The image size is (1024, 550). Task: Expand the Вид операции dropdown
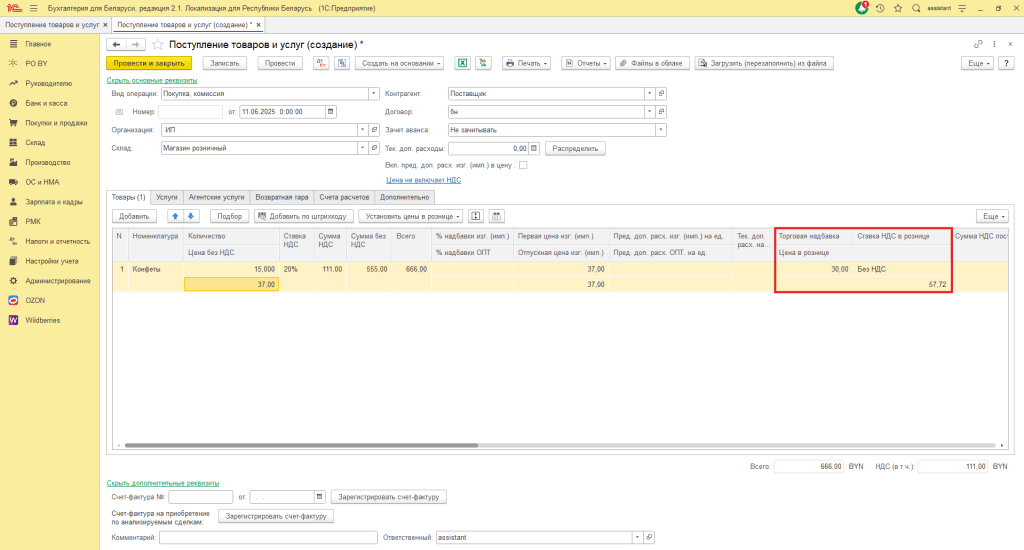click(x=374, y=93)
